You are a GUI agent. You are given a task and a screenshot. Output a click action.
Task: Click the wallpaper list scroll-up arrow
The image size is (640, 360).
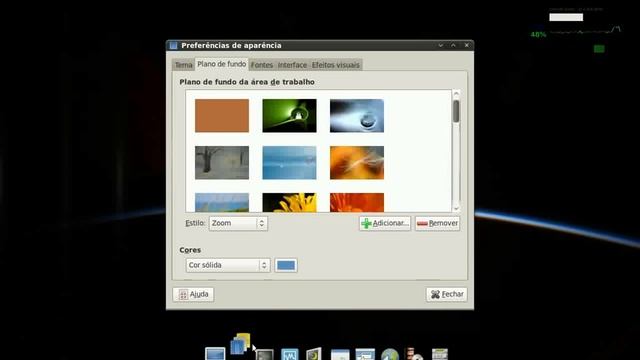click(x=456, y=93)
